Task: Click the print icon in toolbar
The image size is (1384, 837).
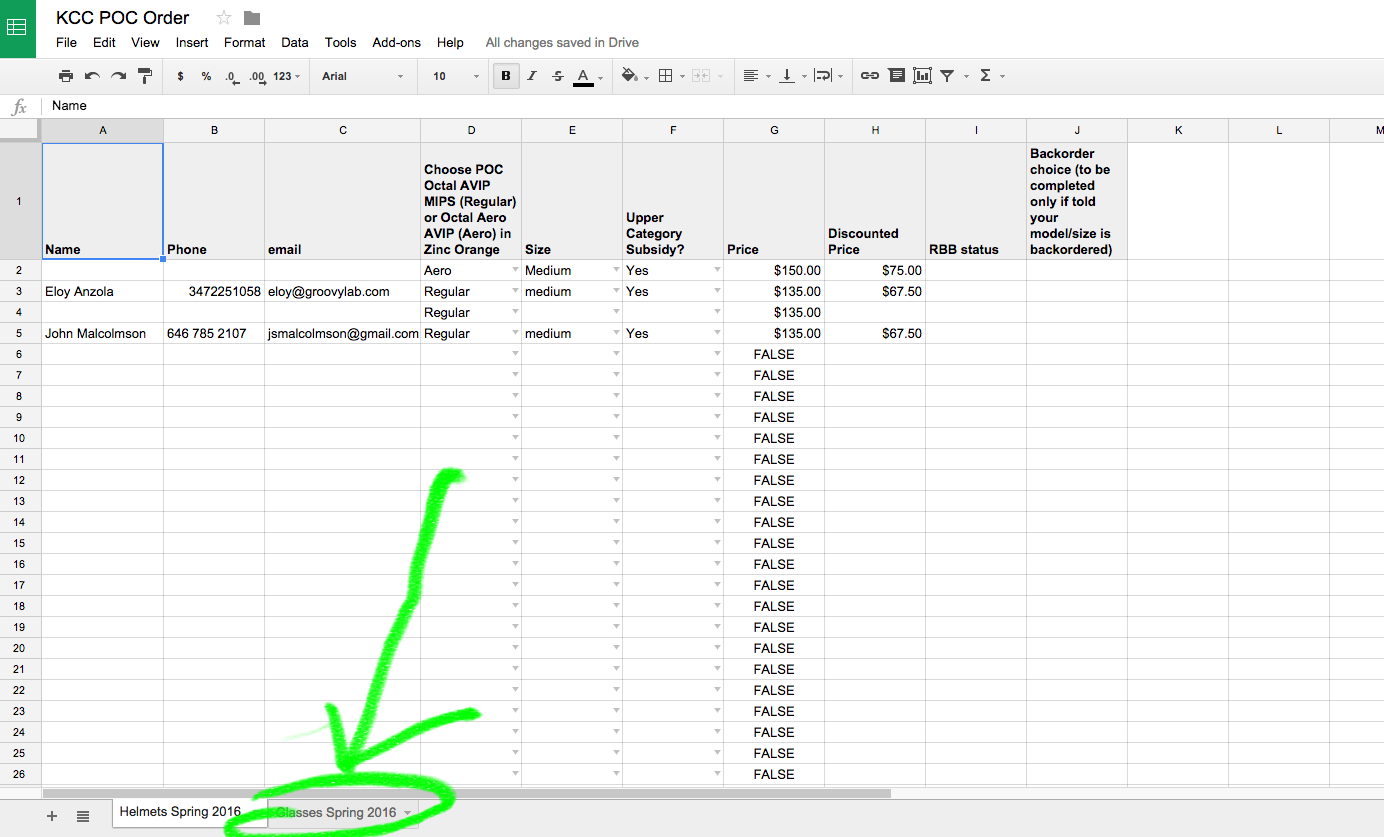Action: (x=66, y=76)
